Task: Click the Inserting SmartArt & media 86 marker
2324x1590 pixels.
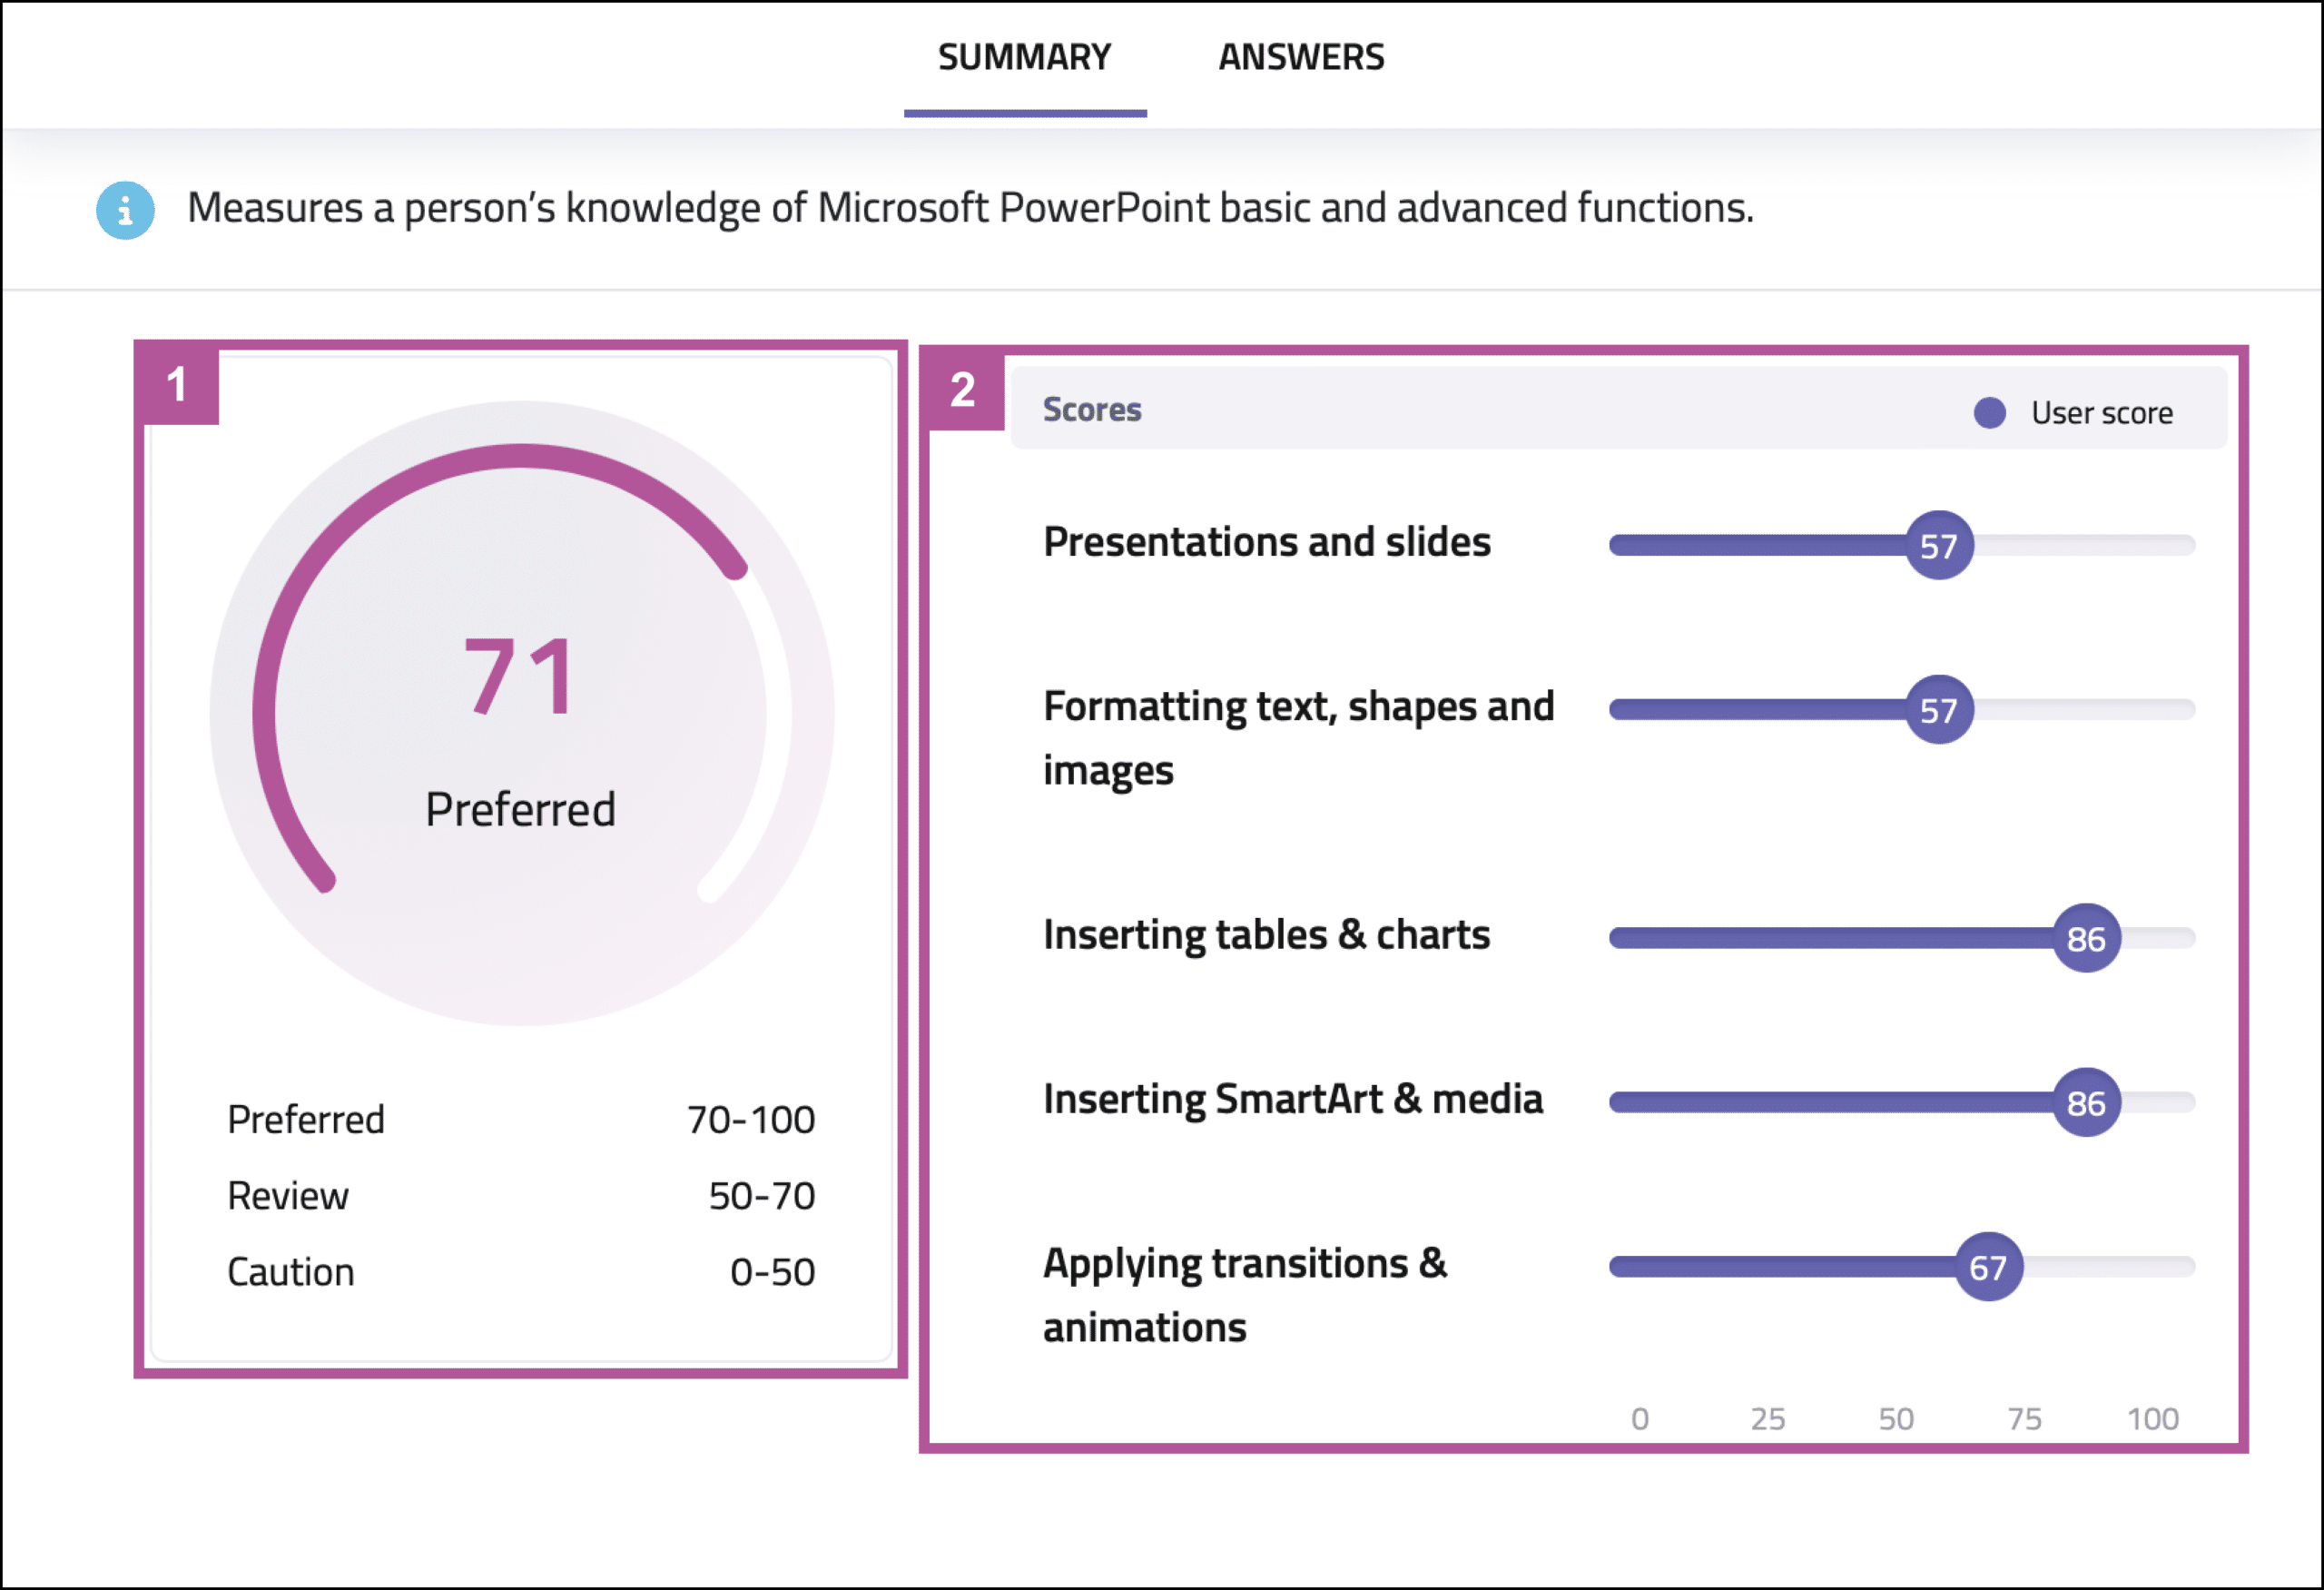Action: [2086, 1102]
